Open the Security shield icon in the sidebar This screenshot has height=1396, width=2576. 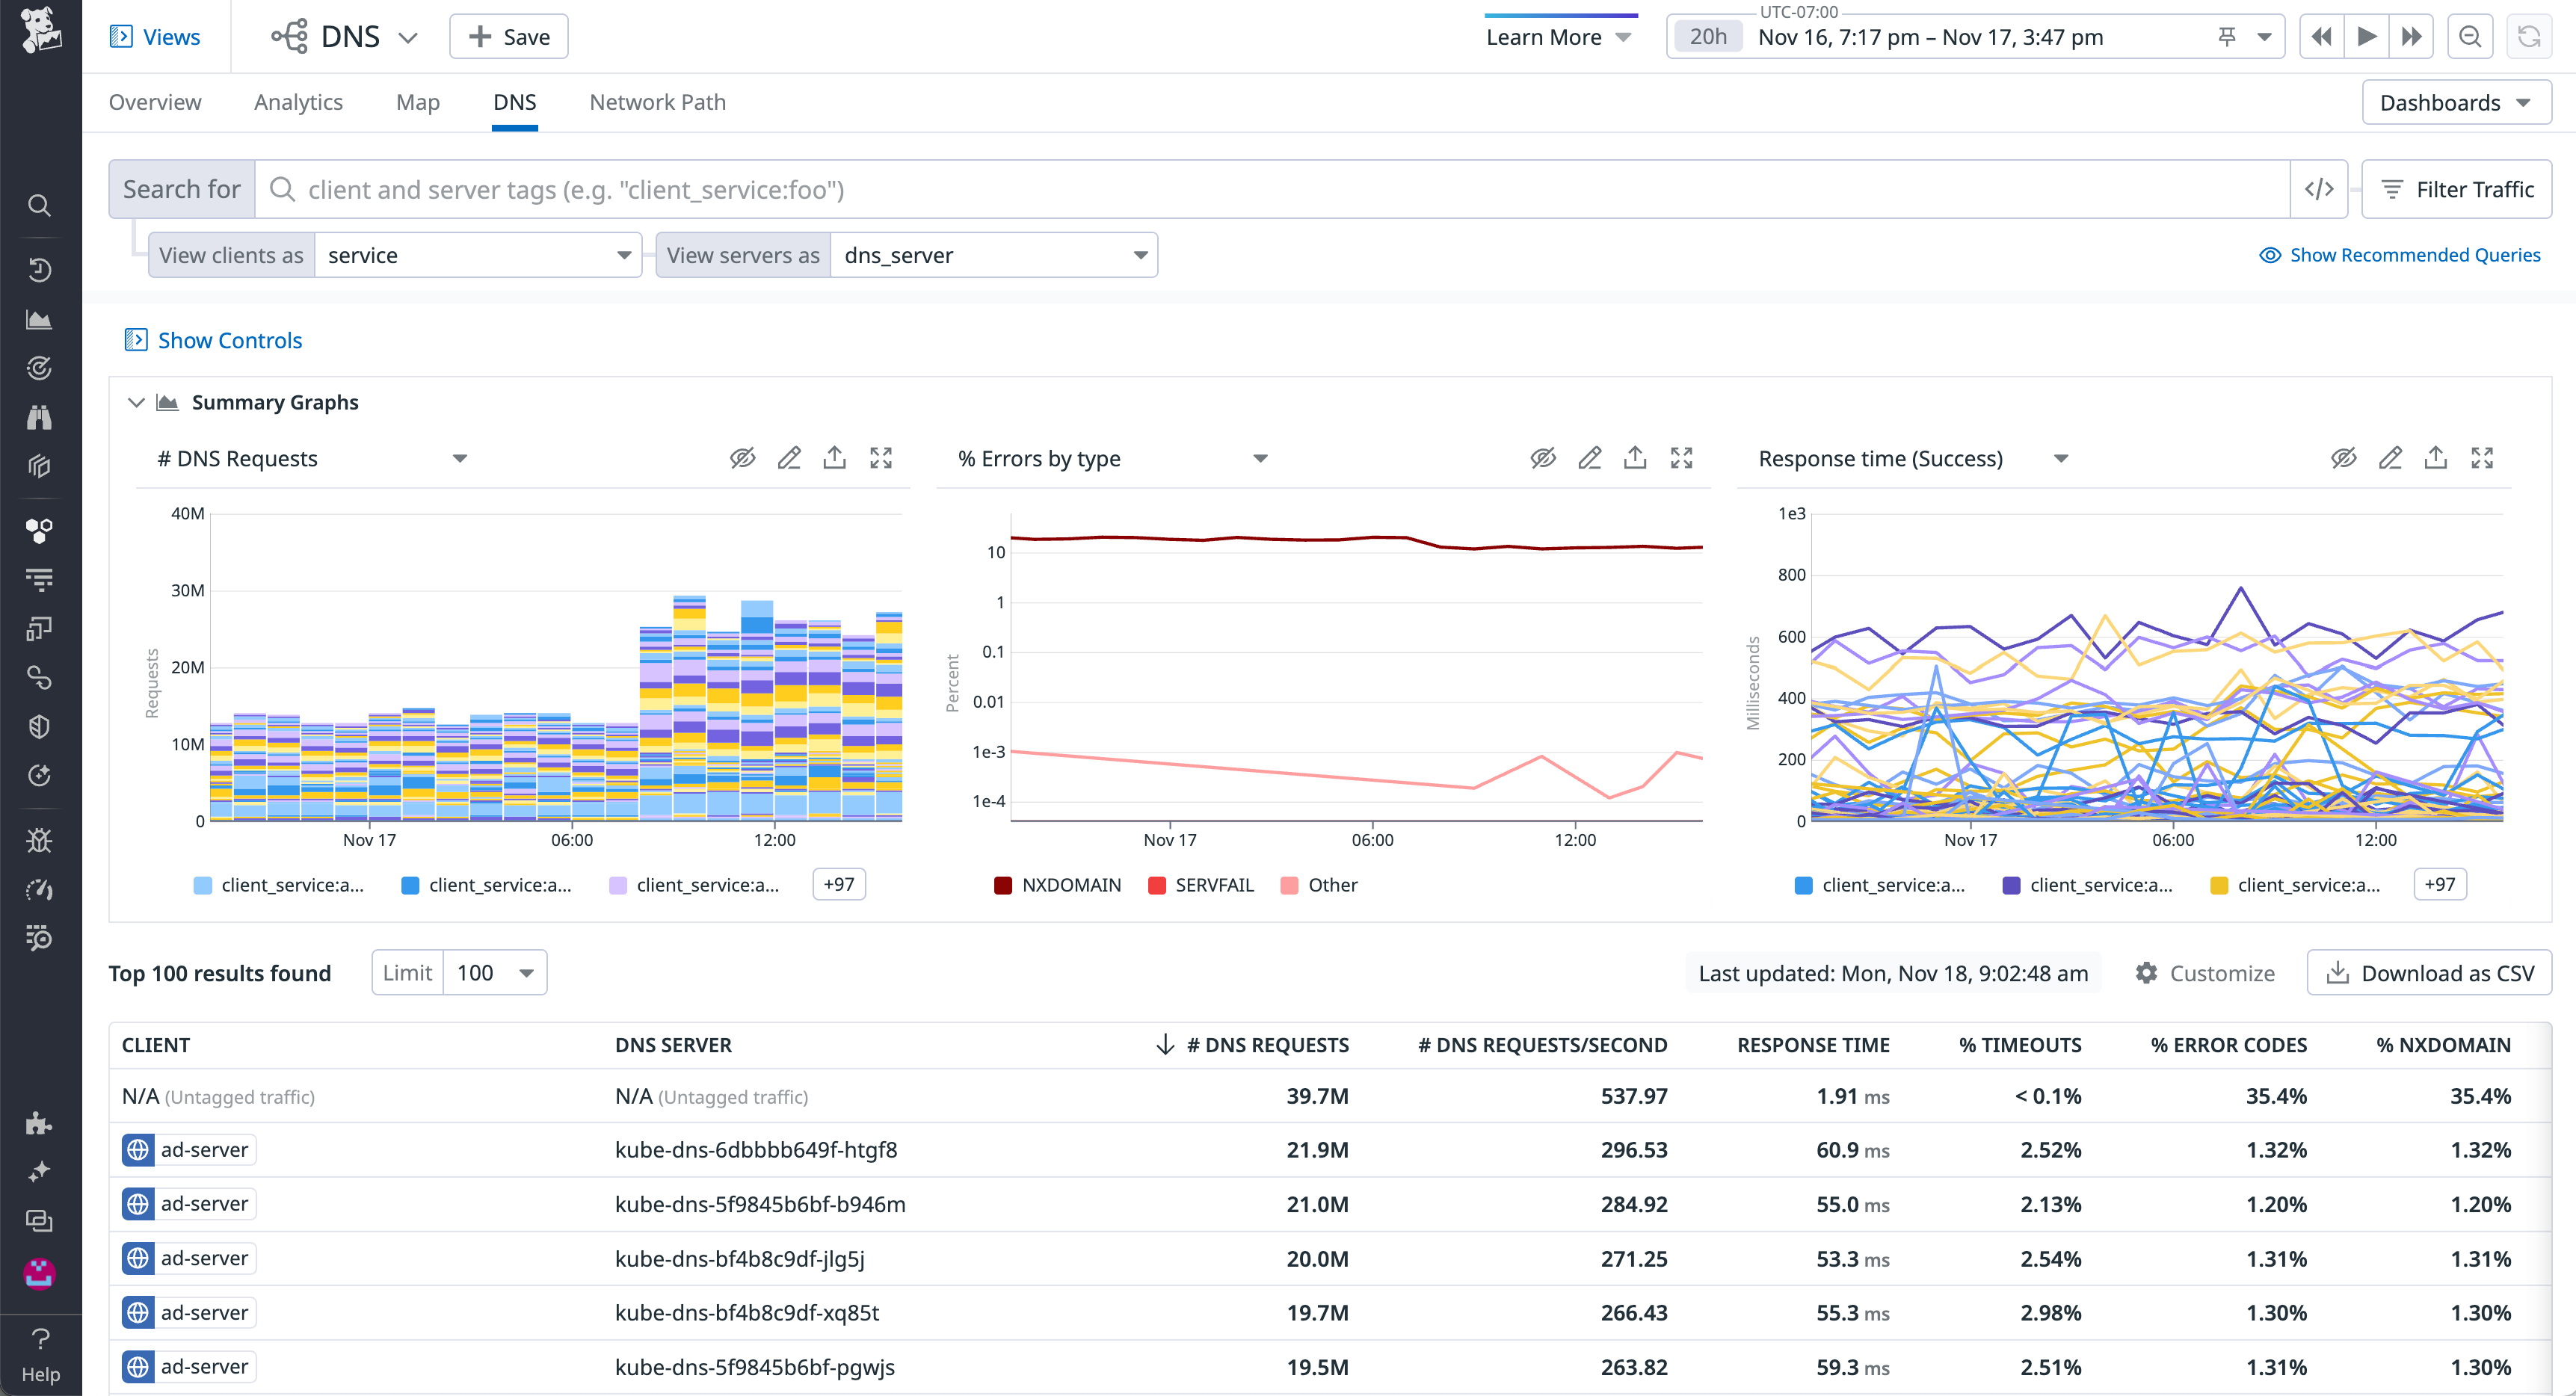[x=39, y=726]
